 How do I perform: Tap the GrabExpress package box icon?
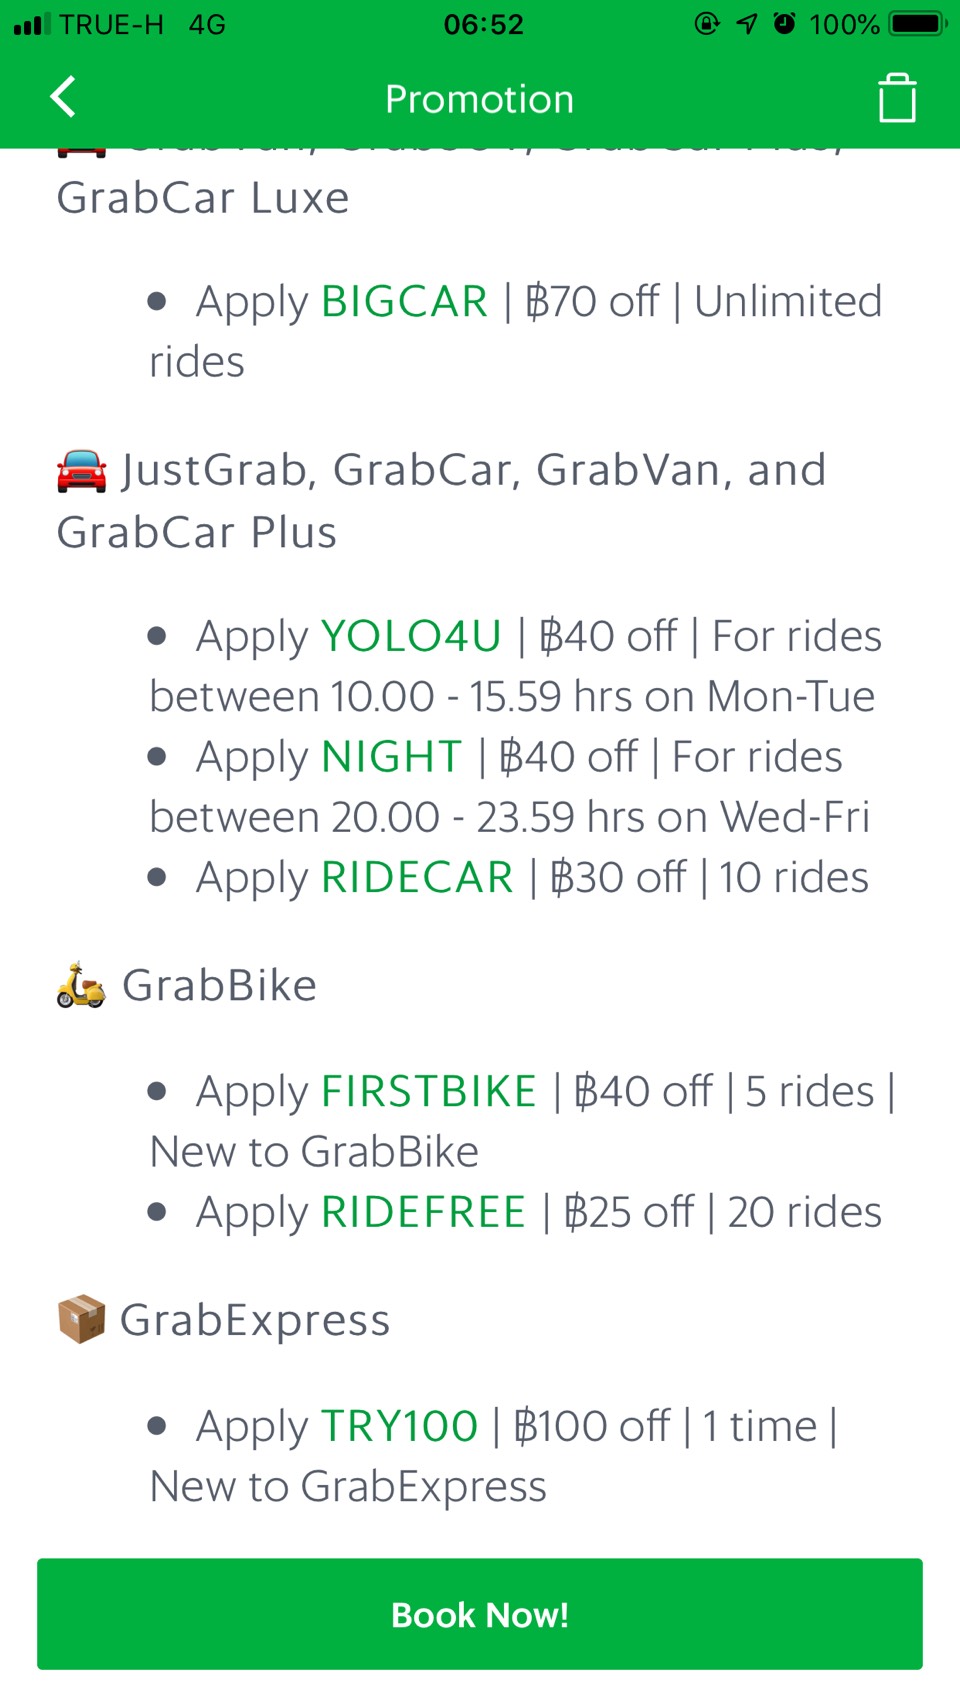[81, 1319]
